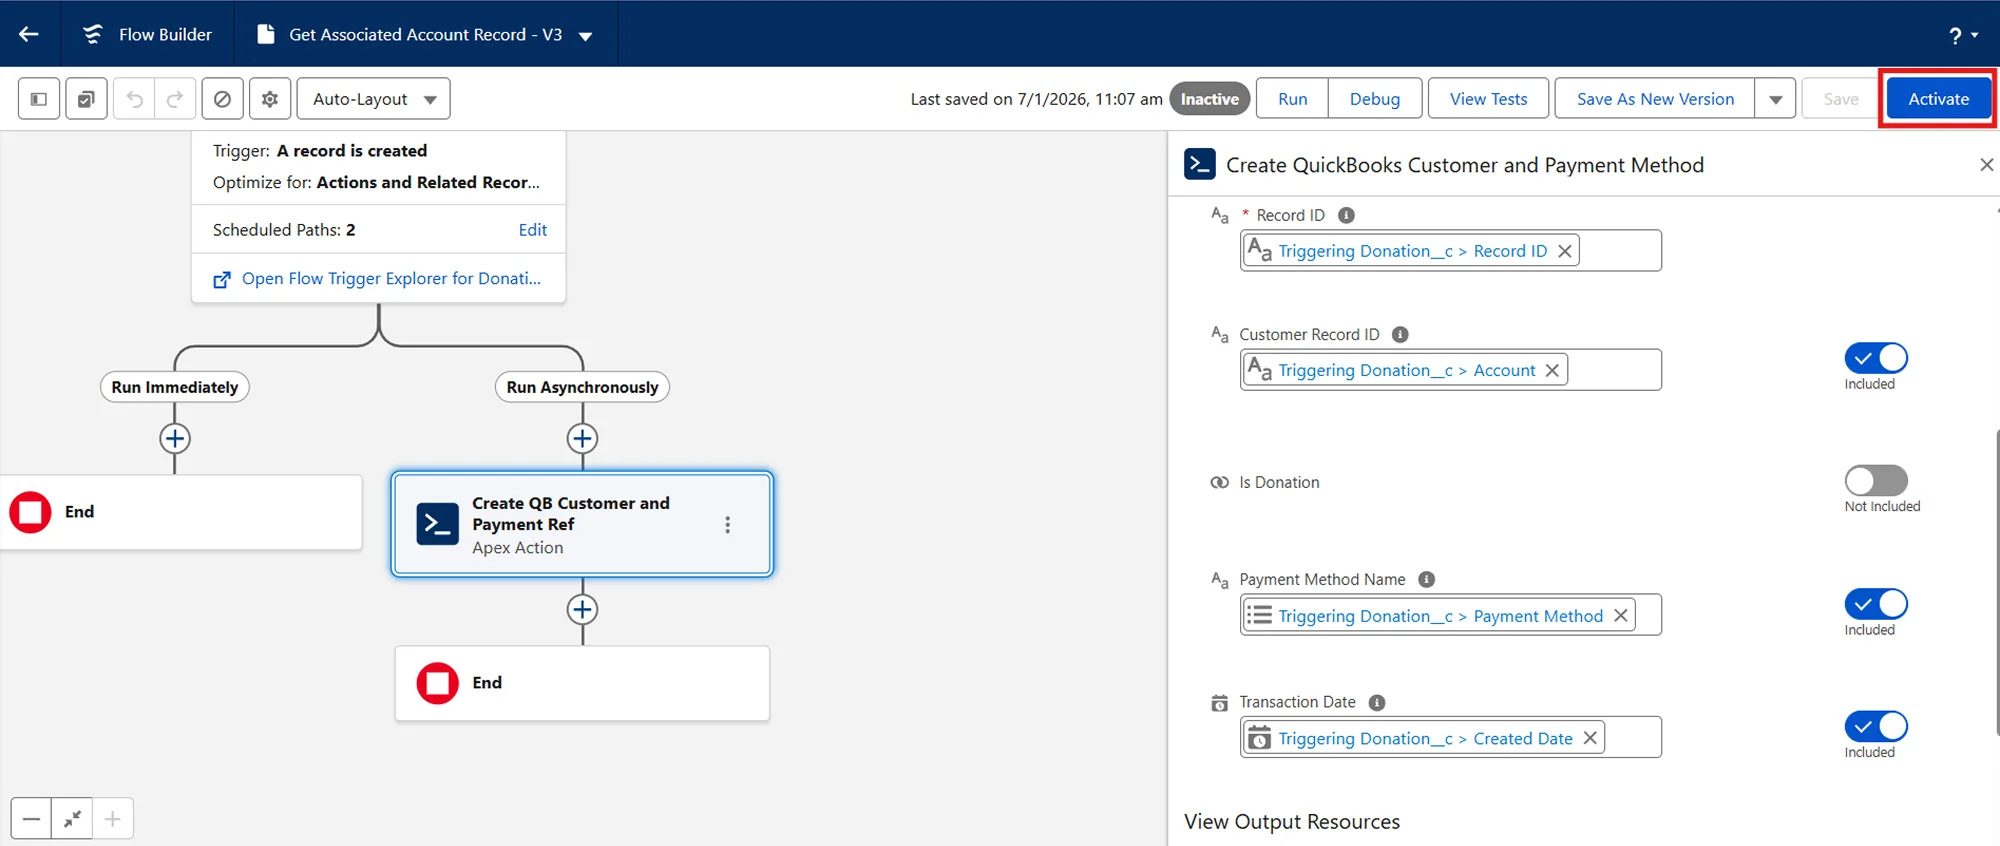This screenshot has width=2000, height=846.
Task: Click the Run button
Action: [1292, 99]
